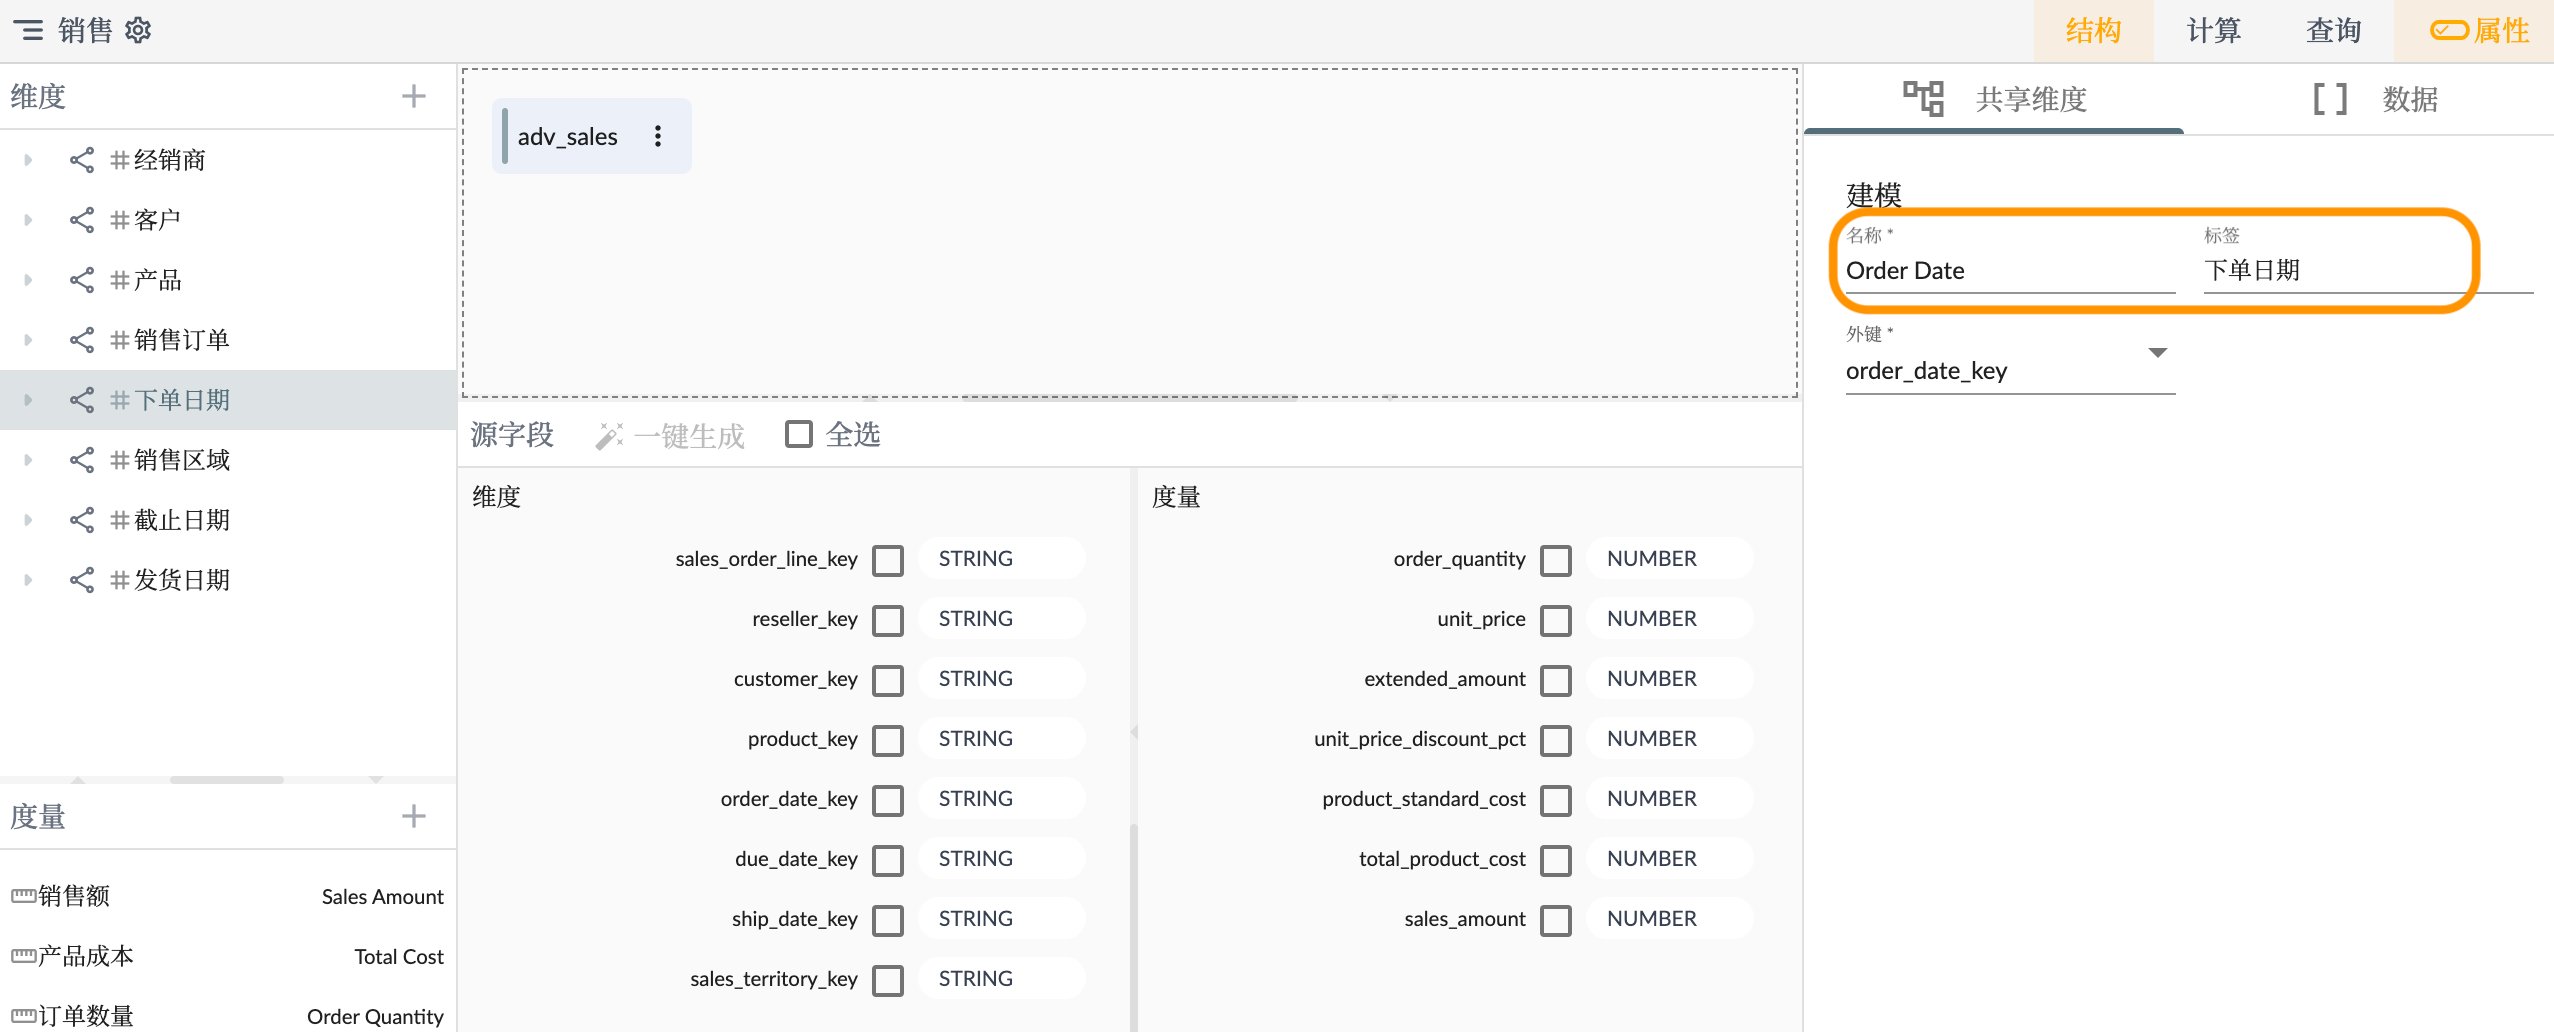Open adv_sales three-dot options menu
This screenshot has height=1032, width=2554.
657,136
